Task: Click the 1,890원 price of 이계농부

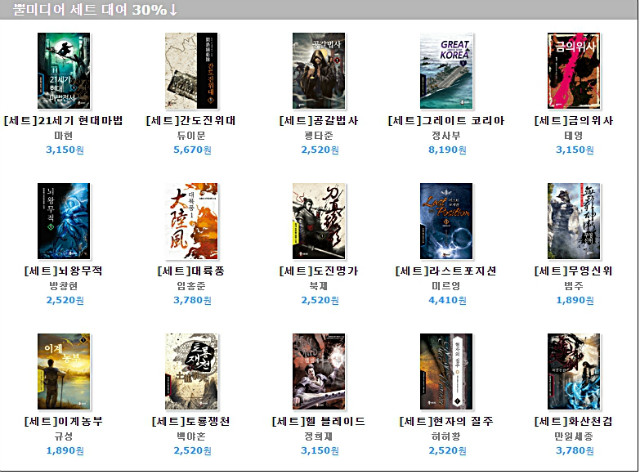Action: point(65,451)
